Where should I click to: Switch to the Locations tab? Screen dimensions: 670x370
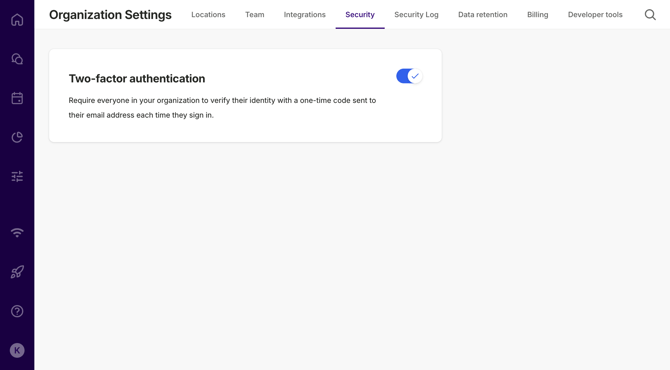click(x=208, y=15)
